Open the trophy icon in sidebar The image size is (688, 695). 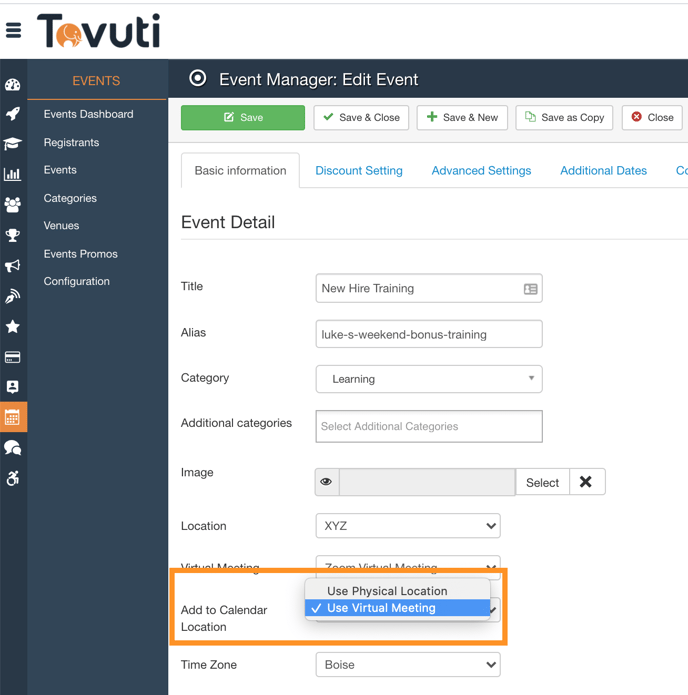(x=13, y=235)
